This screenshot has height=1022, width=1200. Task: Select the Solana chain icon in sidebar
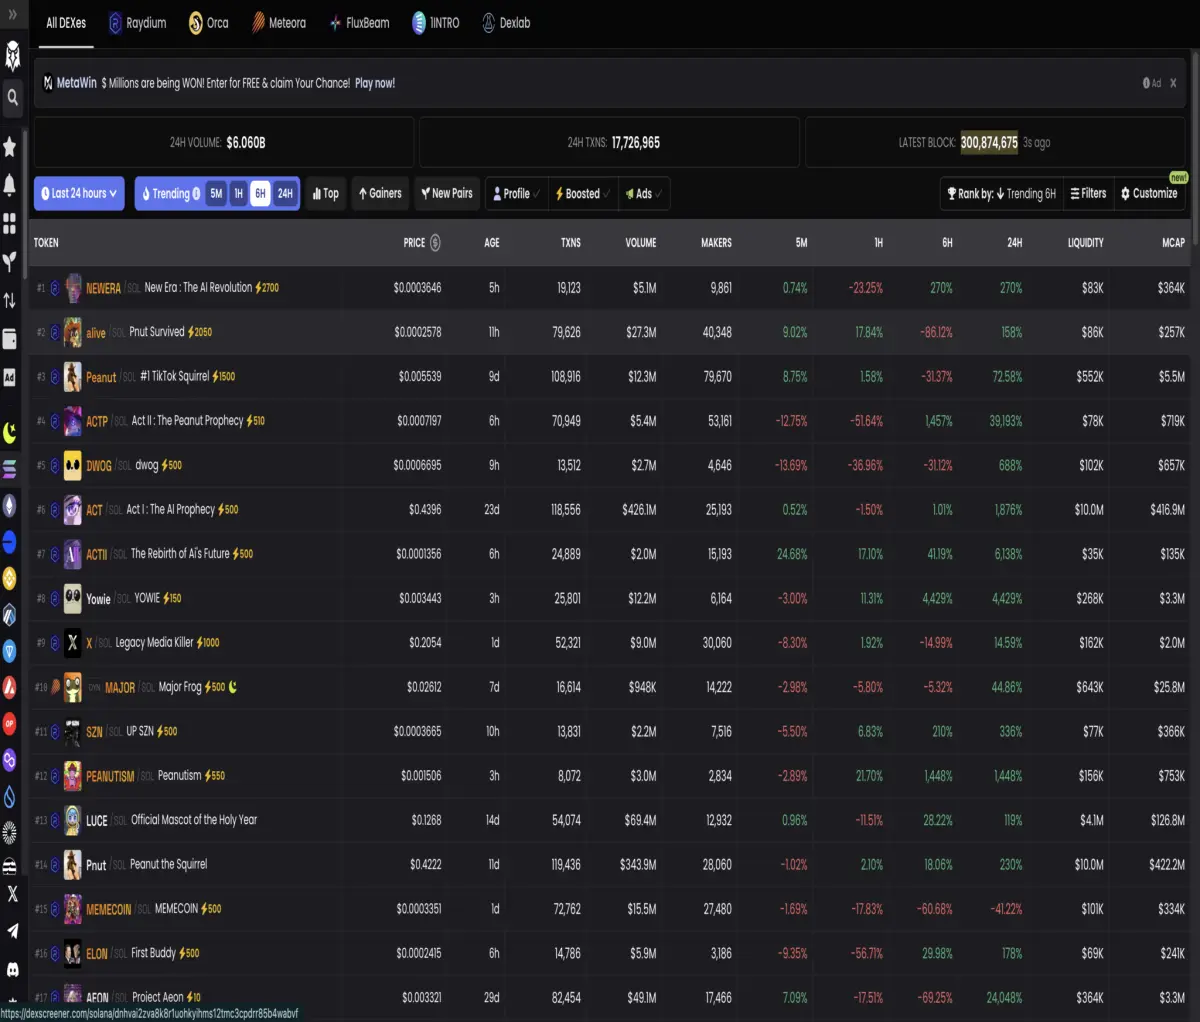(10, 468)
